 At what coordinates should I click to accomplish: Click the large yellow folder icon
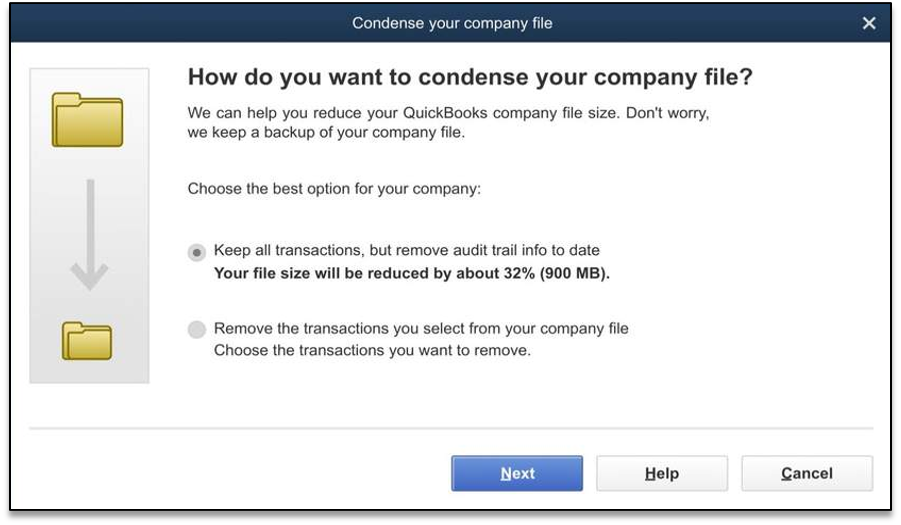pyautogui.click(x=87, y=119)
